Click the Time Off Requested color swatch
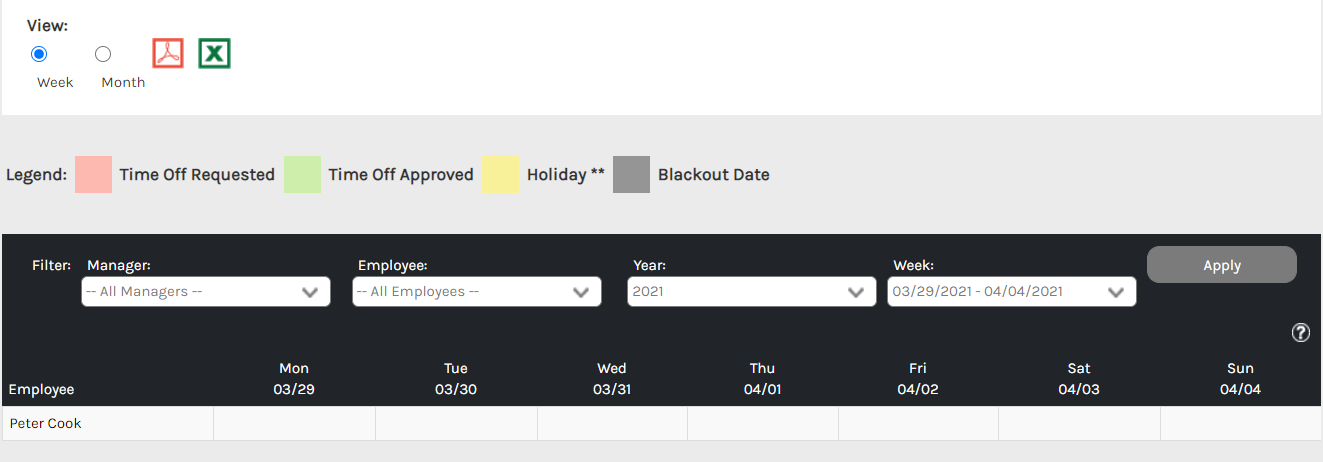 [93, 174]
